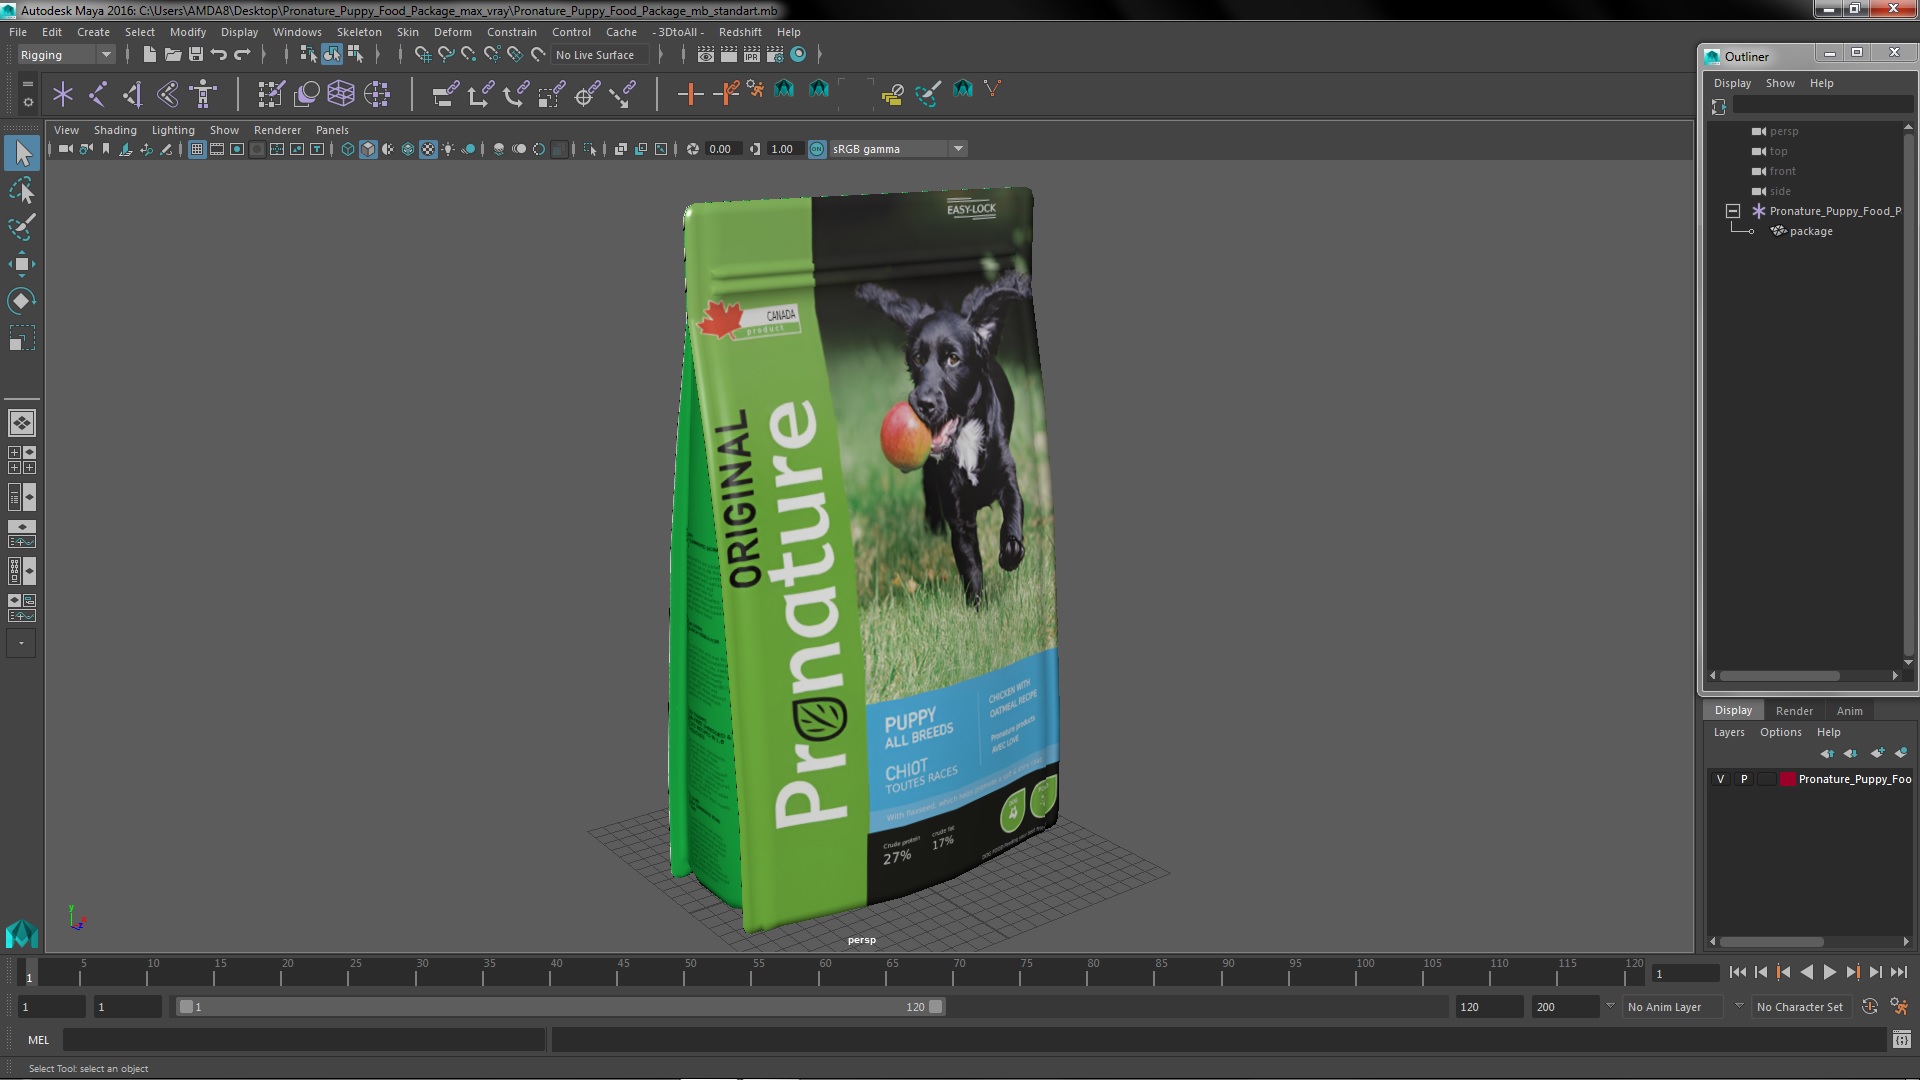Click Select camera icon in viewport toolbar
The width and height of the screenshot is (1920, 1080).
(65, 149)
